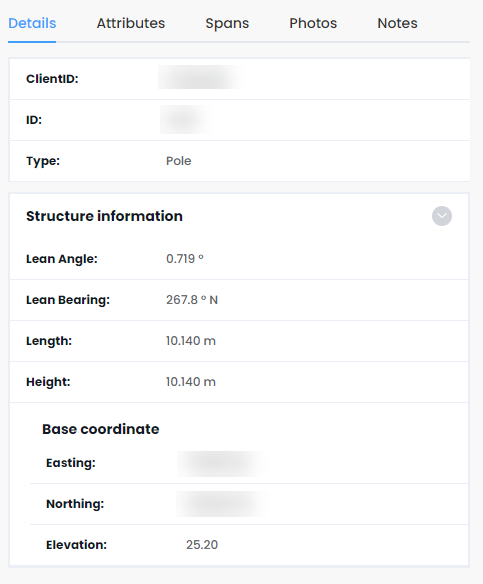The height and width of the screenshot is (584, 483).
Task: Click the Structure information heading
Action: pos(104,216)
